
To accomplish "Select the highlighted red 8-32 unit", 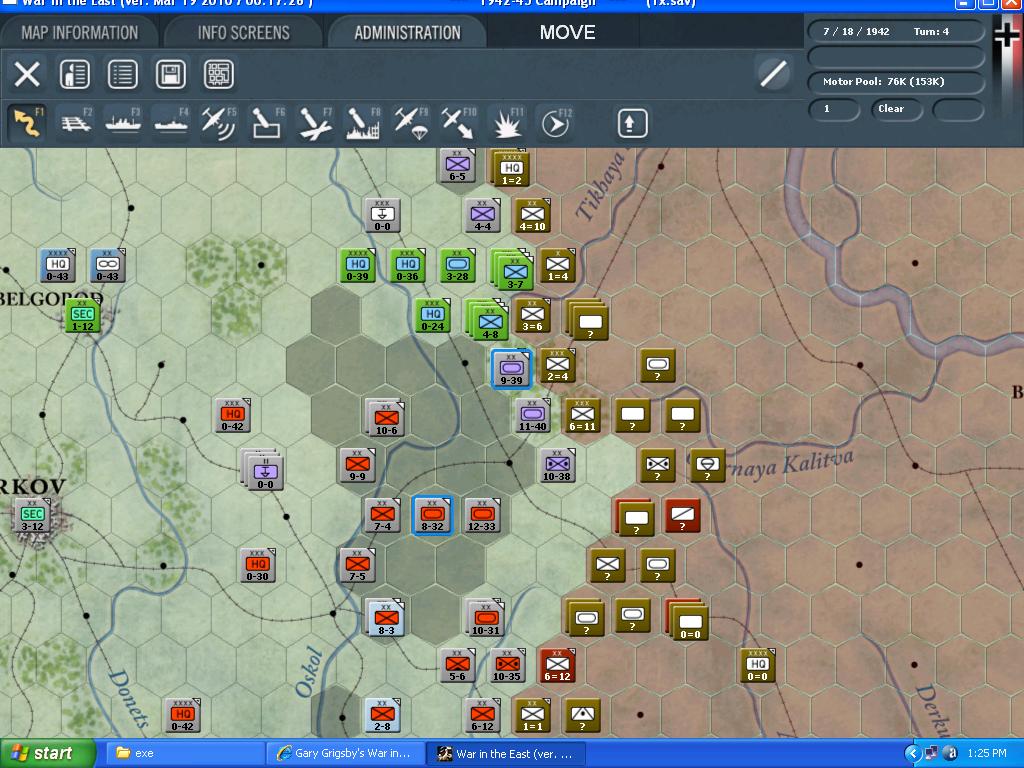I will (x=432, y=514).
